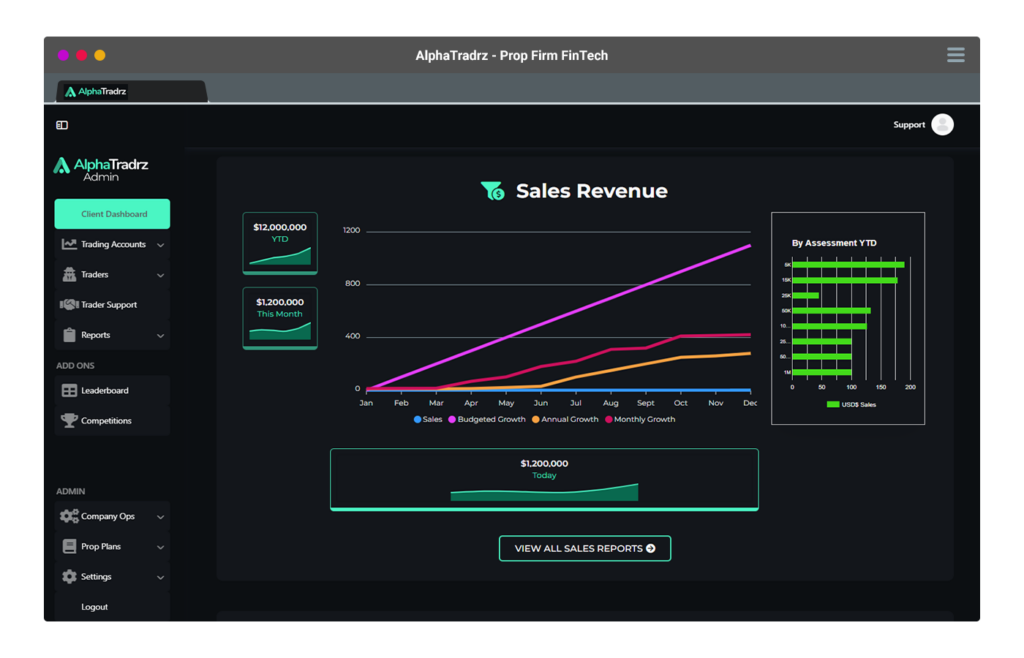
Task: Open Prop Plans menu item
Action: pyautogui.click(x=101, y=547)
